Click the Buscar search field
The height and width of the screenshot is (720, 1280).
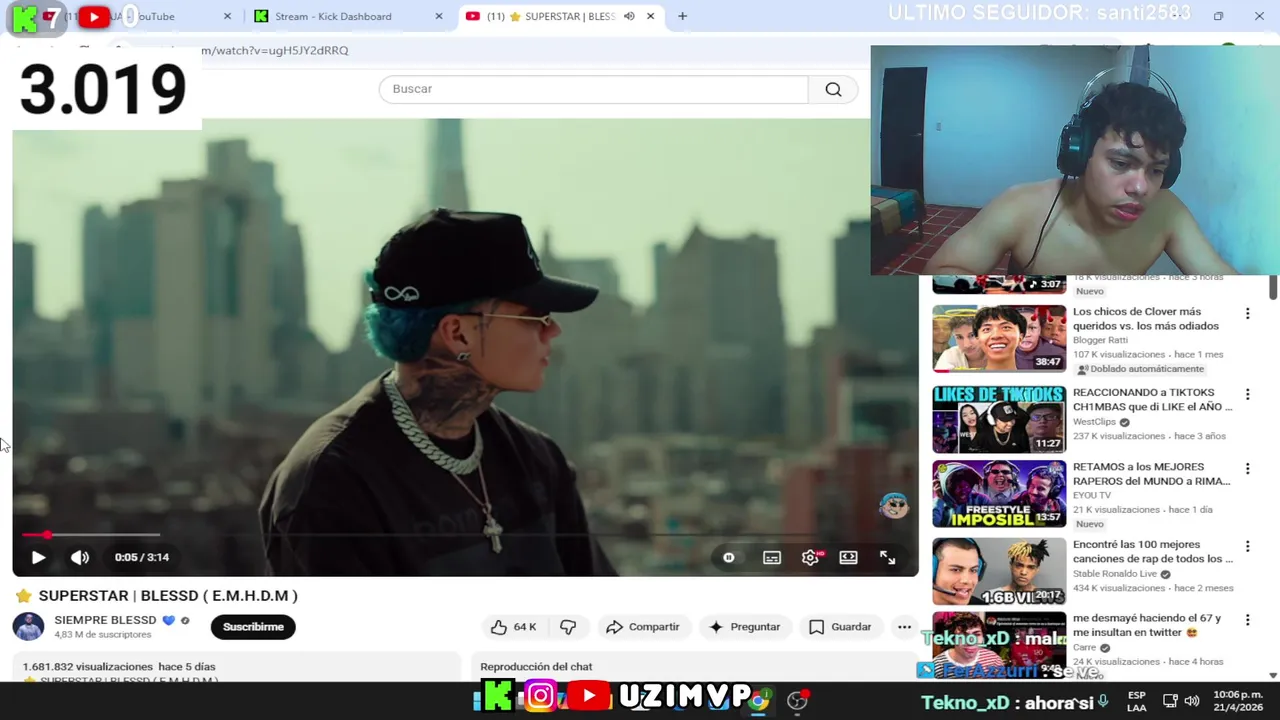(593, 89)
